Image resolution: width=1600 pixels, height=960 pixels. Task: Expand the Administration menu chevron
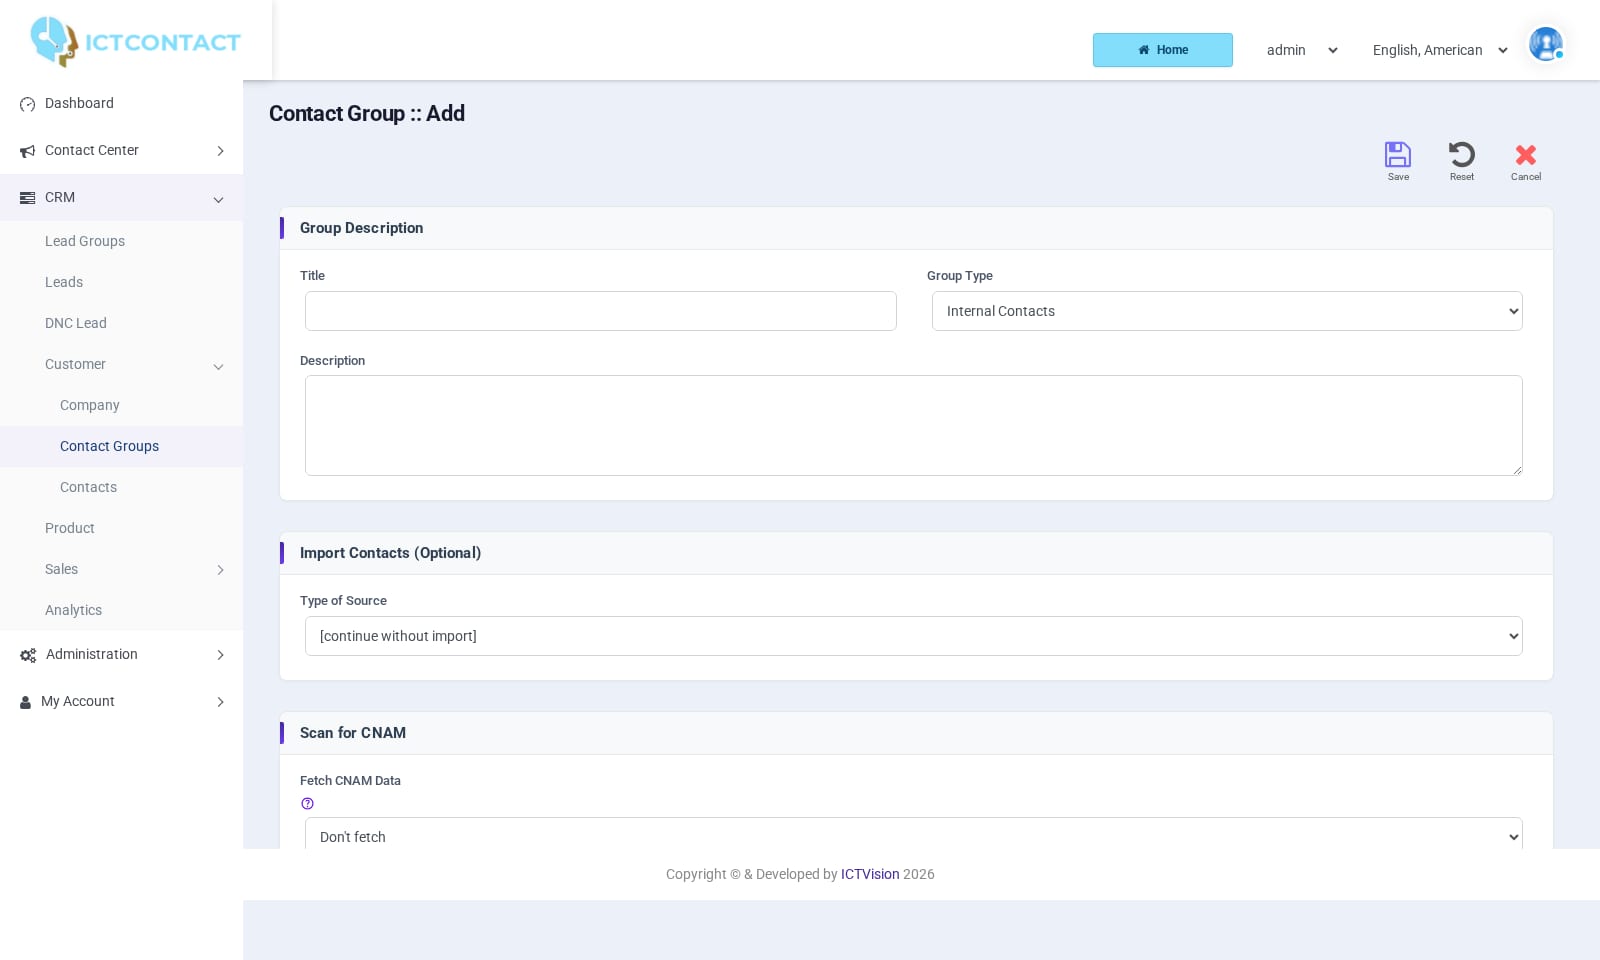[x=220, y=655]
